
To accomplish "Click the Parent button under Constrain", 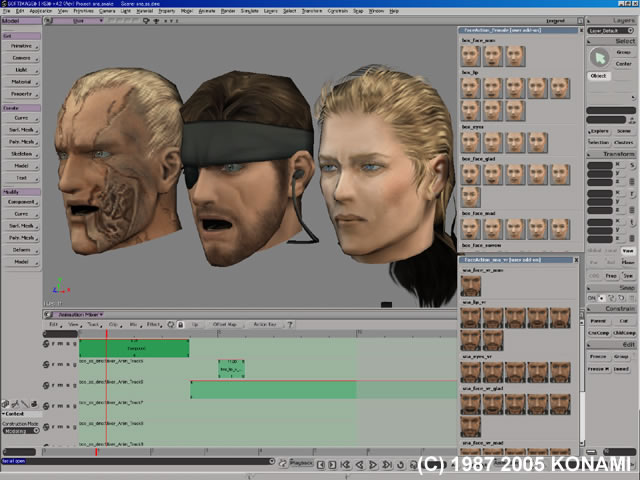I will (x=598, y=321).
